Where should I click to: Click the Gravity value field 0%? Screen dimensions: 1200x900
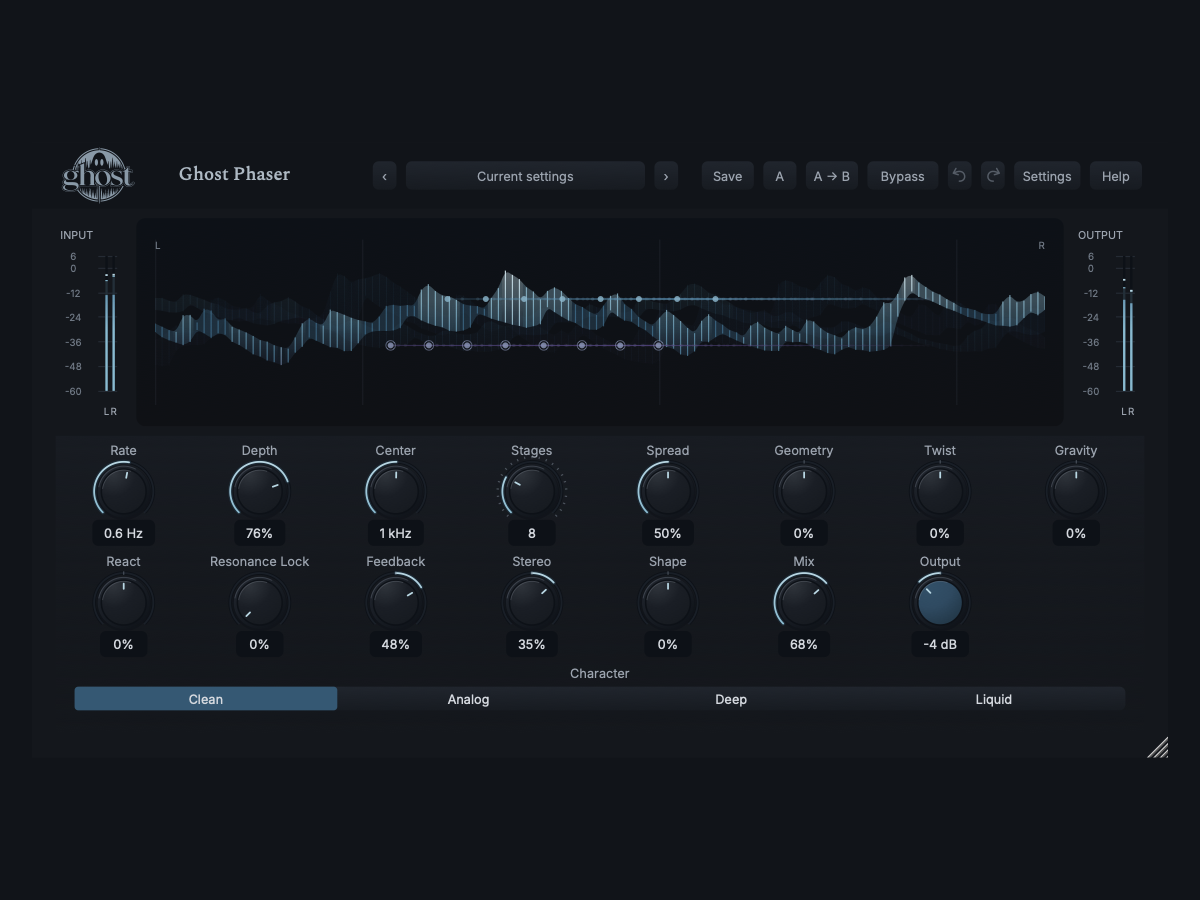click(x=1075, y=533)
